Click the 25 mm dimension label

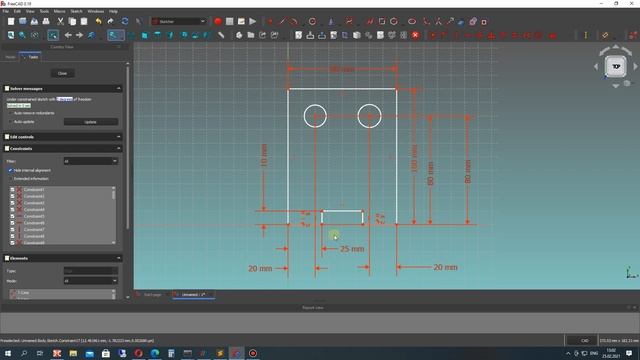(352, 249)
